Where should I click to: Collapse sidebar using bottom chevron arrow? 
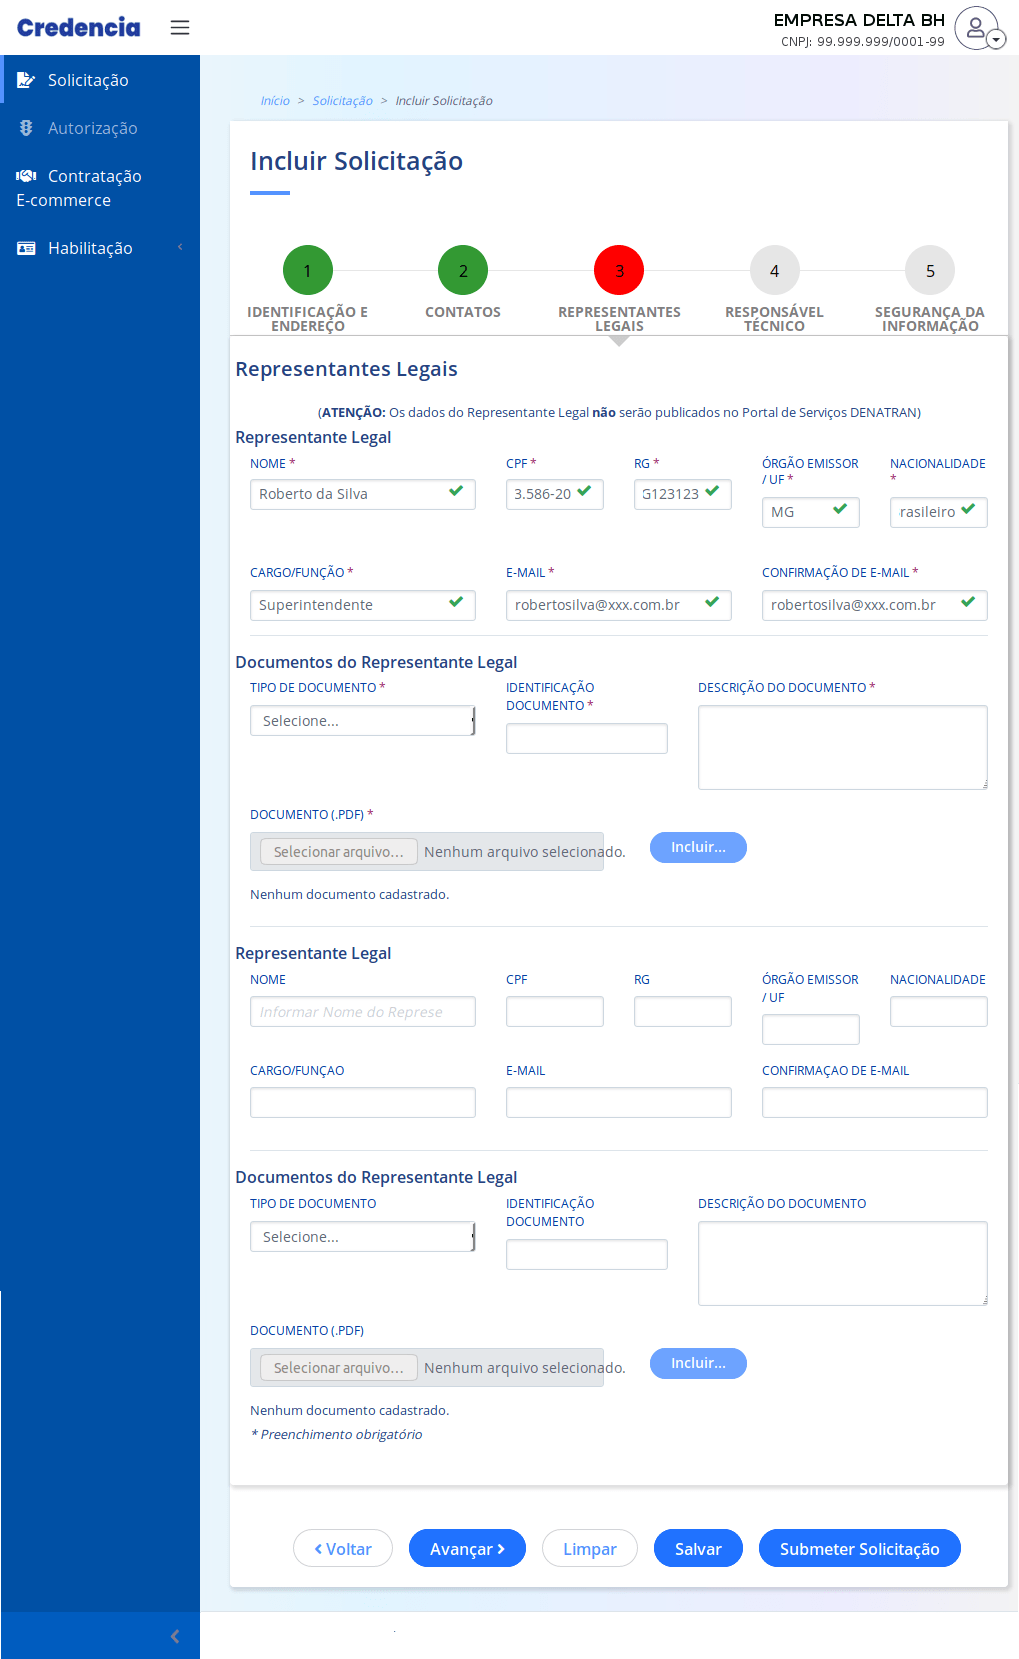click(175, 1636)
